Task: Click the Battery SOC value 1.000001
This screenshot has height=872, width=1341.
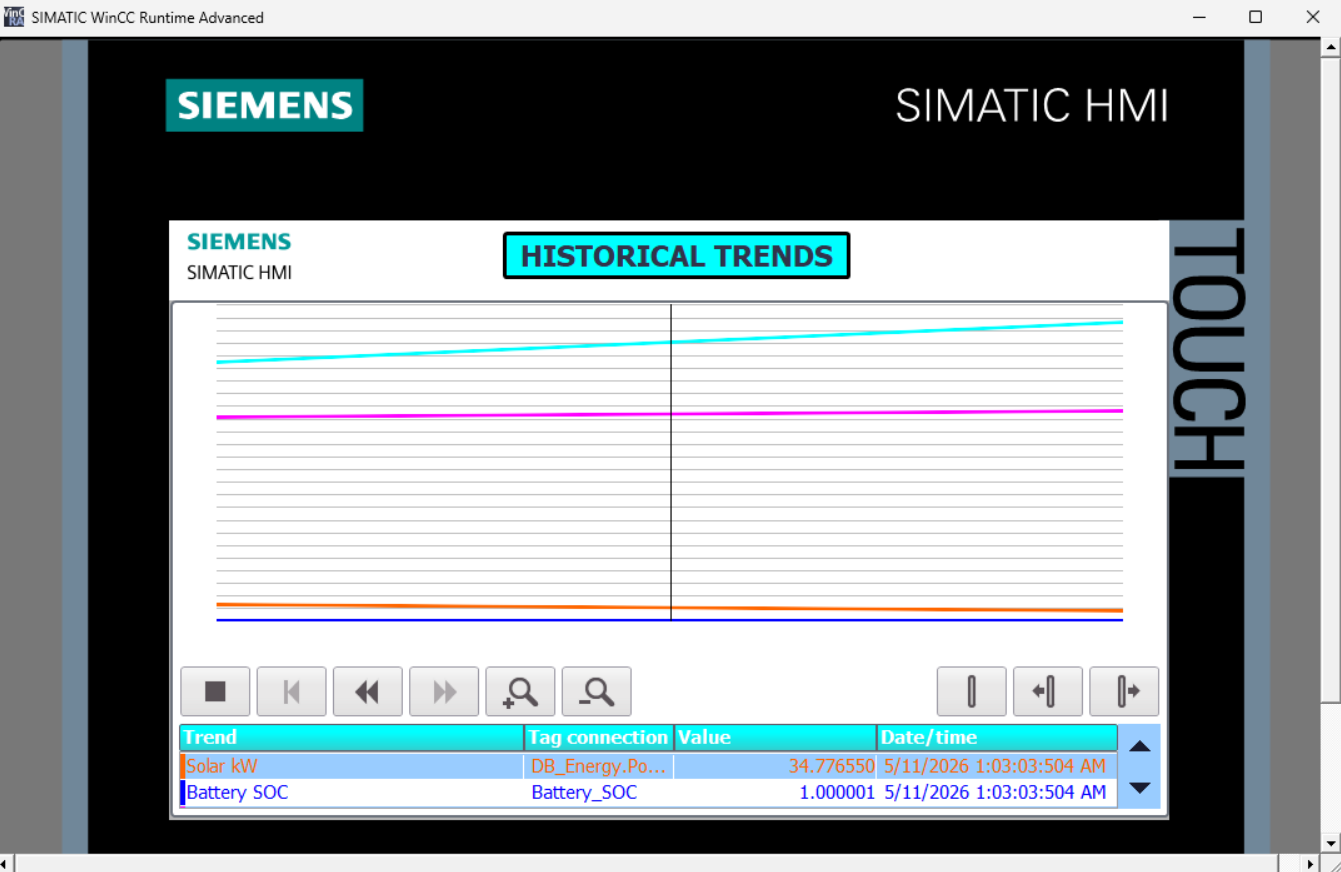Action: [x=836, y=793]
